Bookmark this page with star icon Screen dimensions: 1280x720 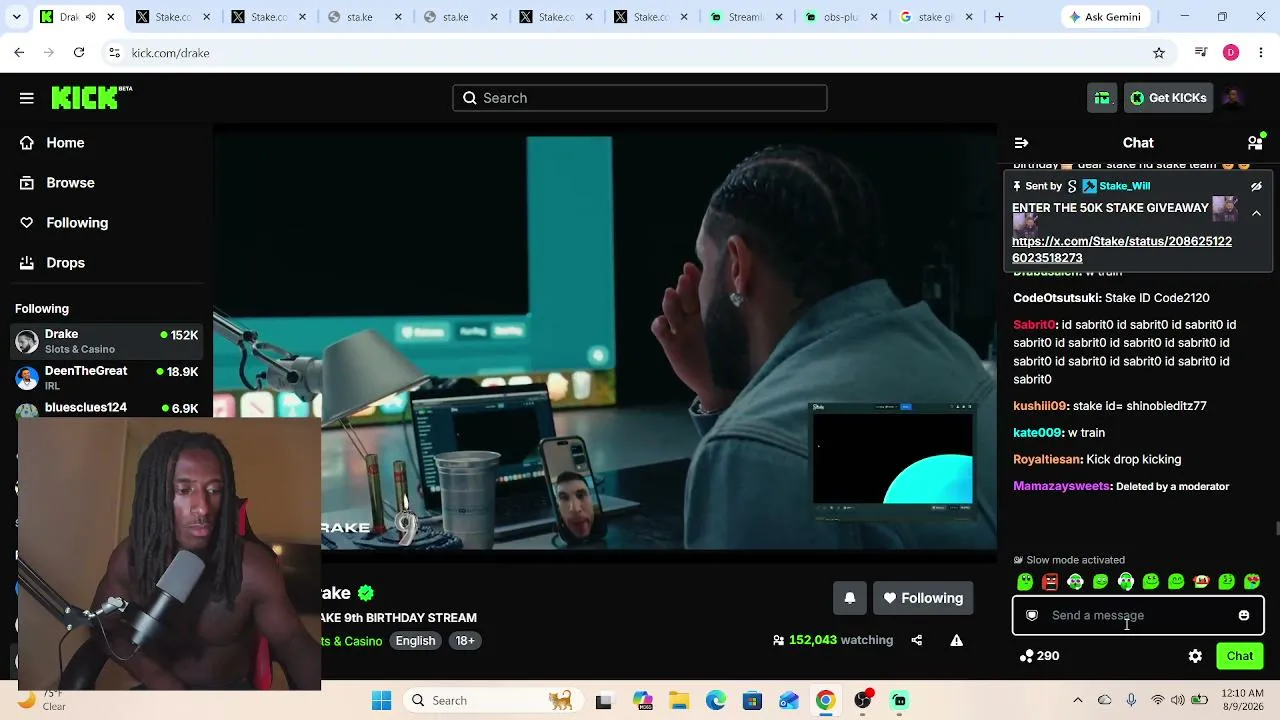tap(1159, 53)
